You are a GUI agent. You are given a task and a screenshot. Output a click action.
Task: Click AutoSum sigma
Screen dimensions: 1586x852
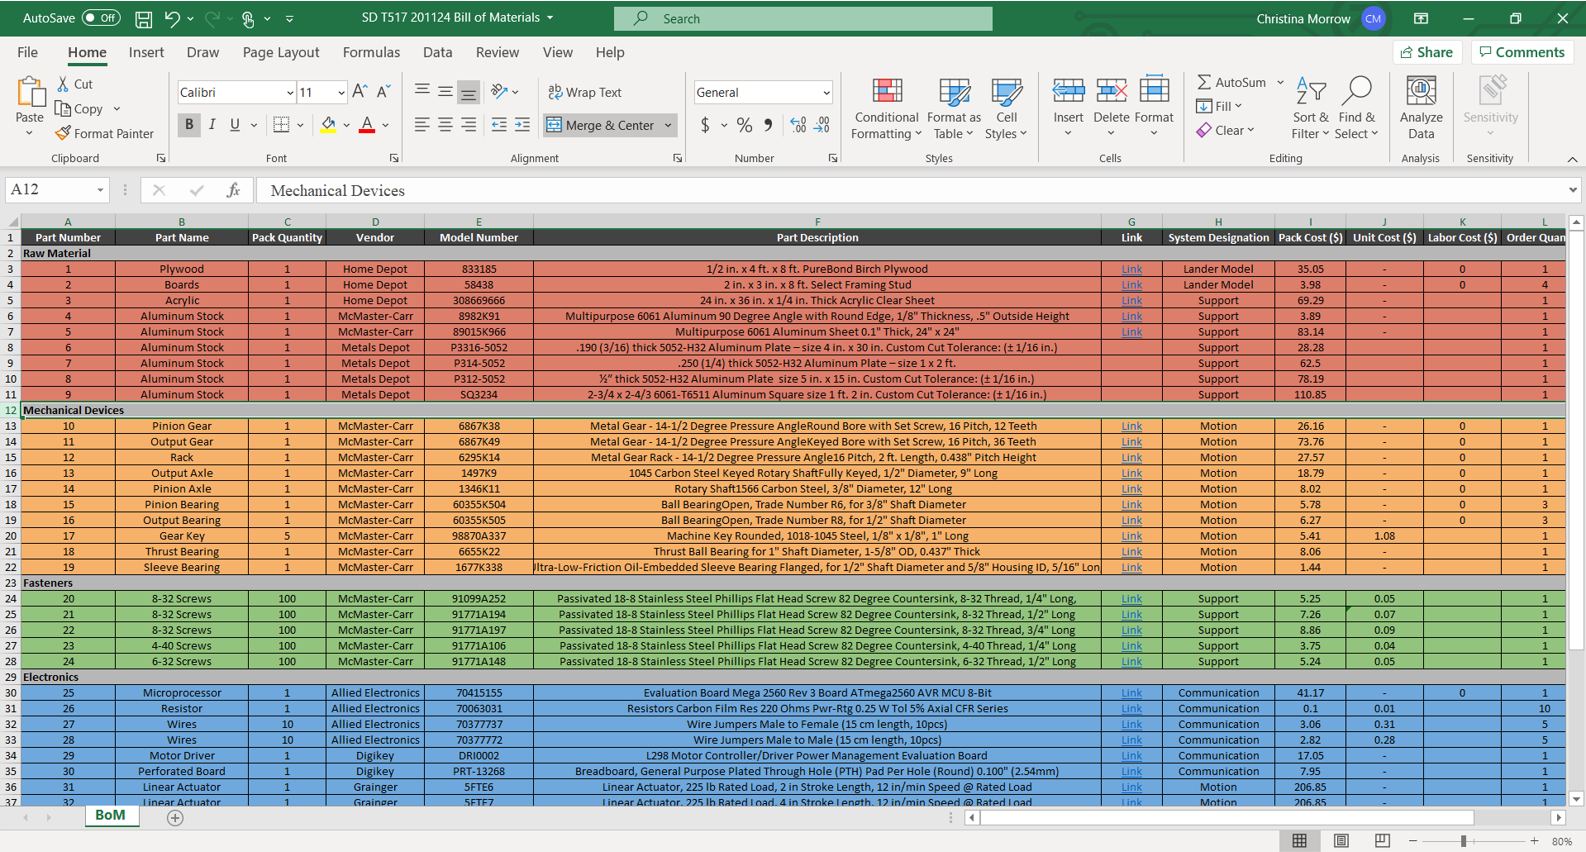(1204, 82)
